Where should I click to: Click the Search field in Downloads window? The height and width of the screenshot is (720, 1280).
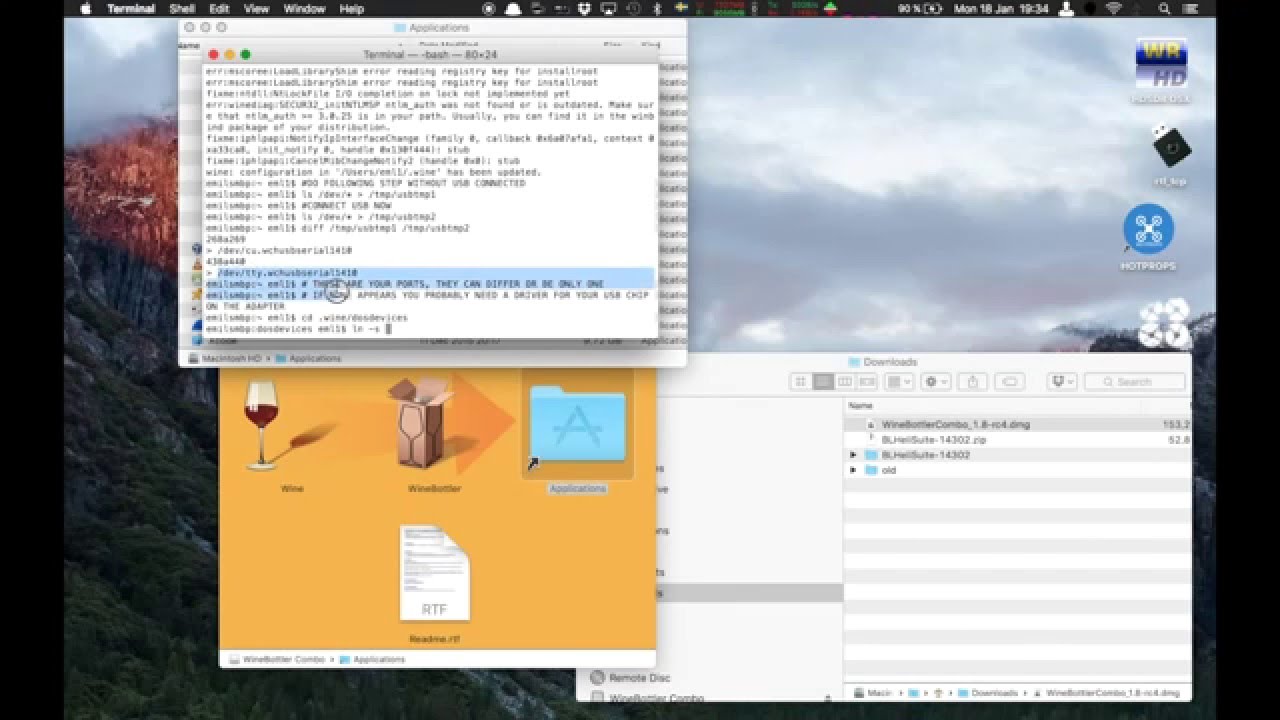(x=1135, y=382)
